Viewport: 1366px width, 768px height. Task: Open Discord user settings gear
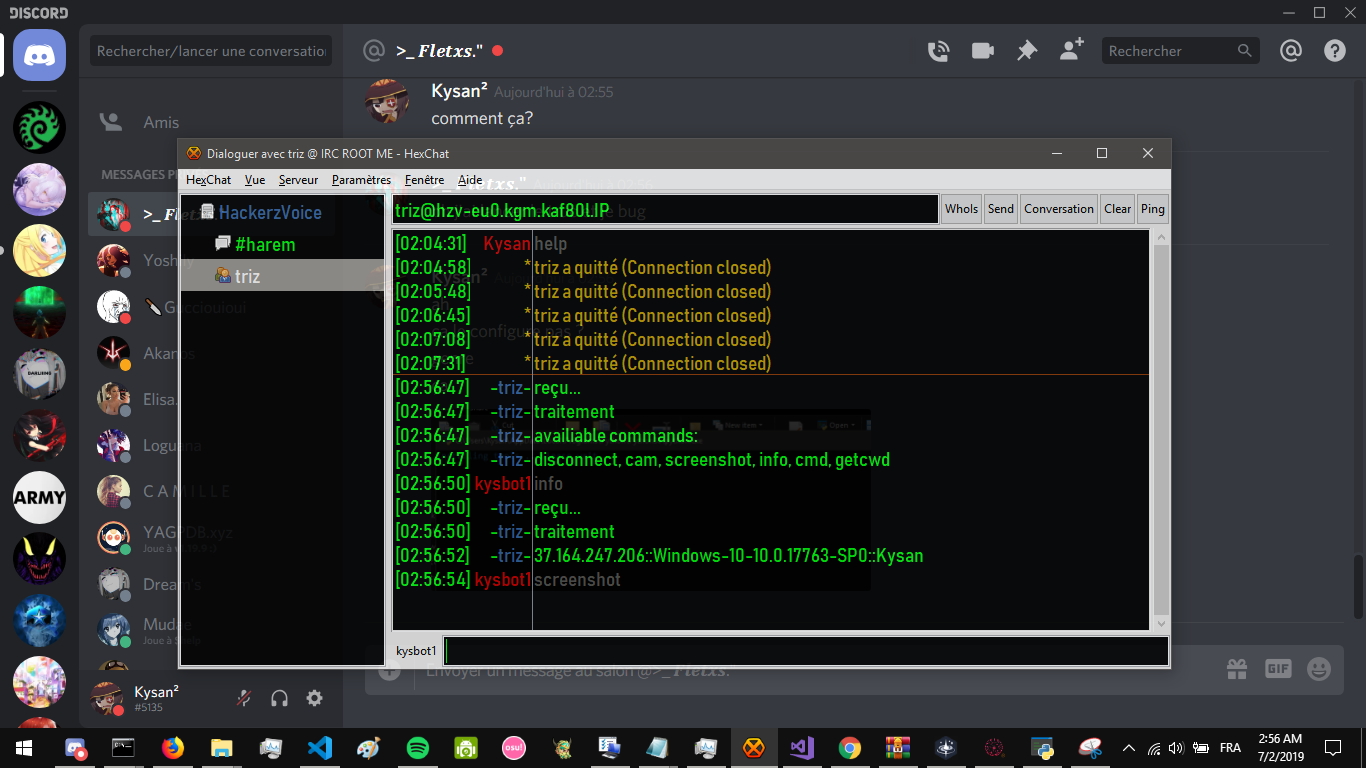[314, 698]
